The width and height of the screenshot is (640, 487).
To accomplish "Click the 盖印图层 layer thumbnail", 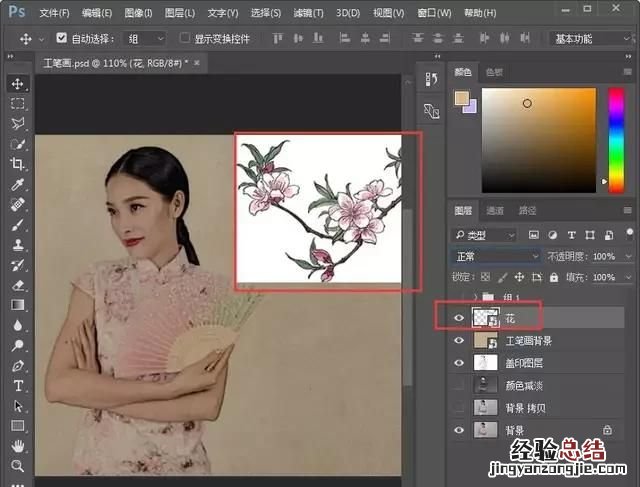I will click(x=485, y=363).
